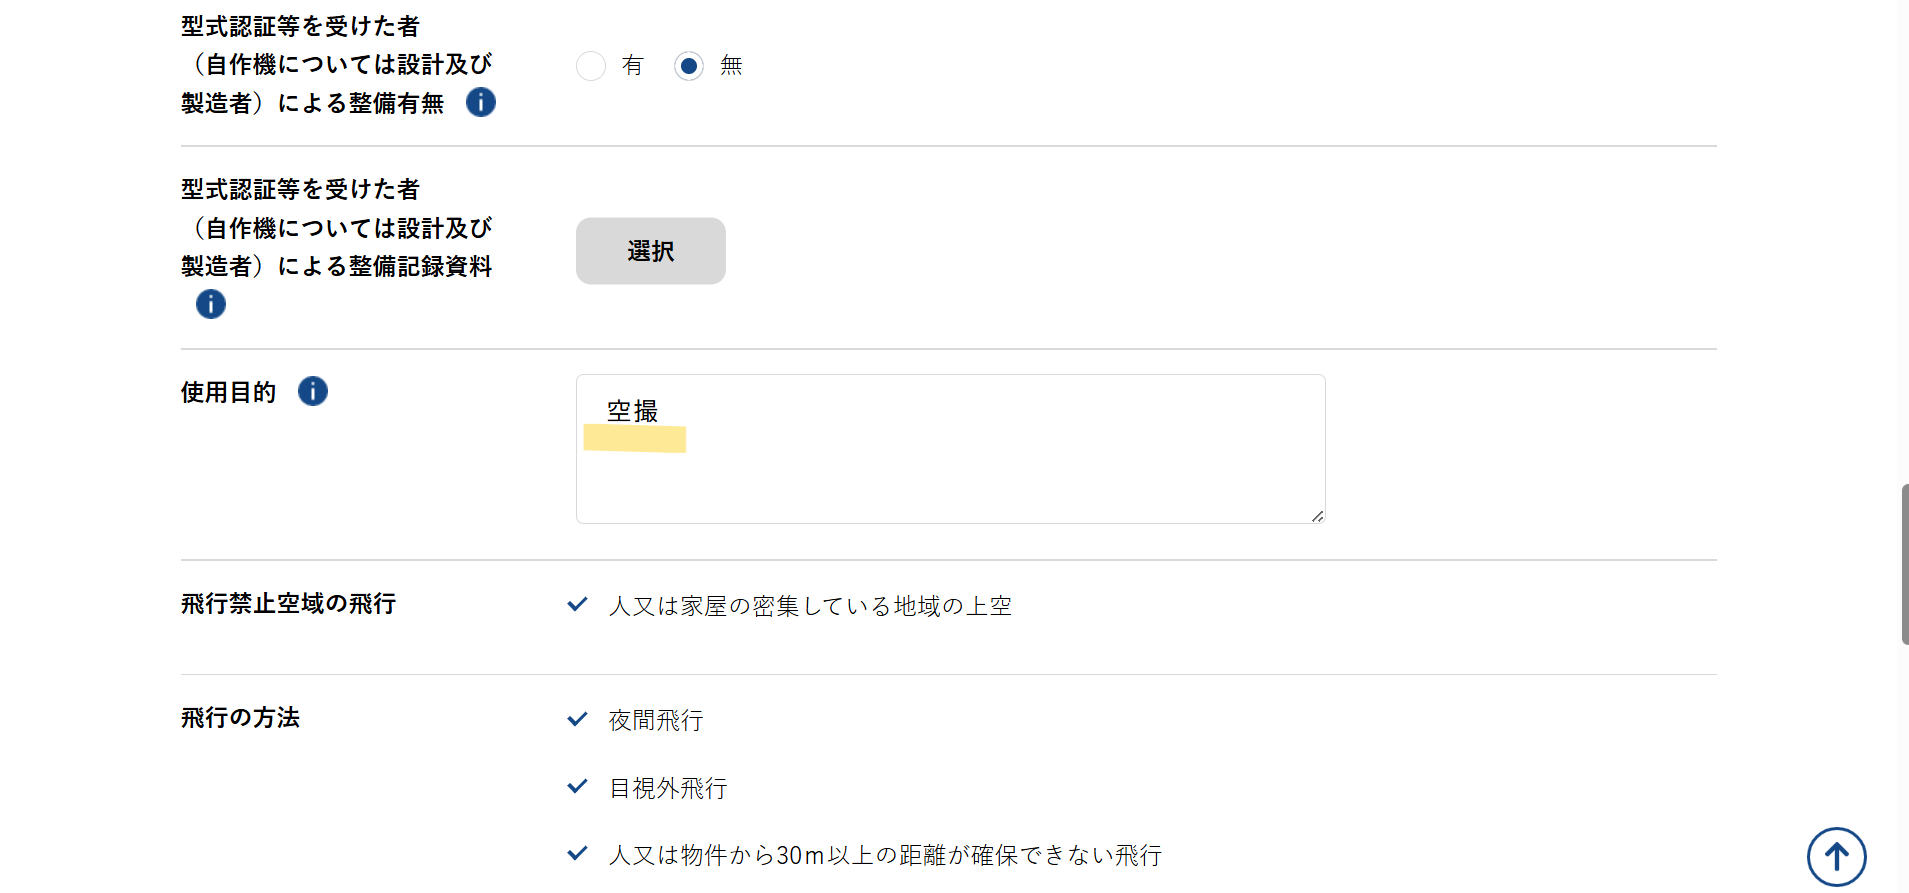Click the による整備記録資料 label text

tap(385, 266)
